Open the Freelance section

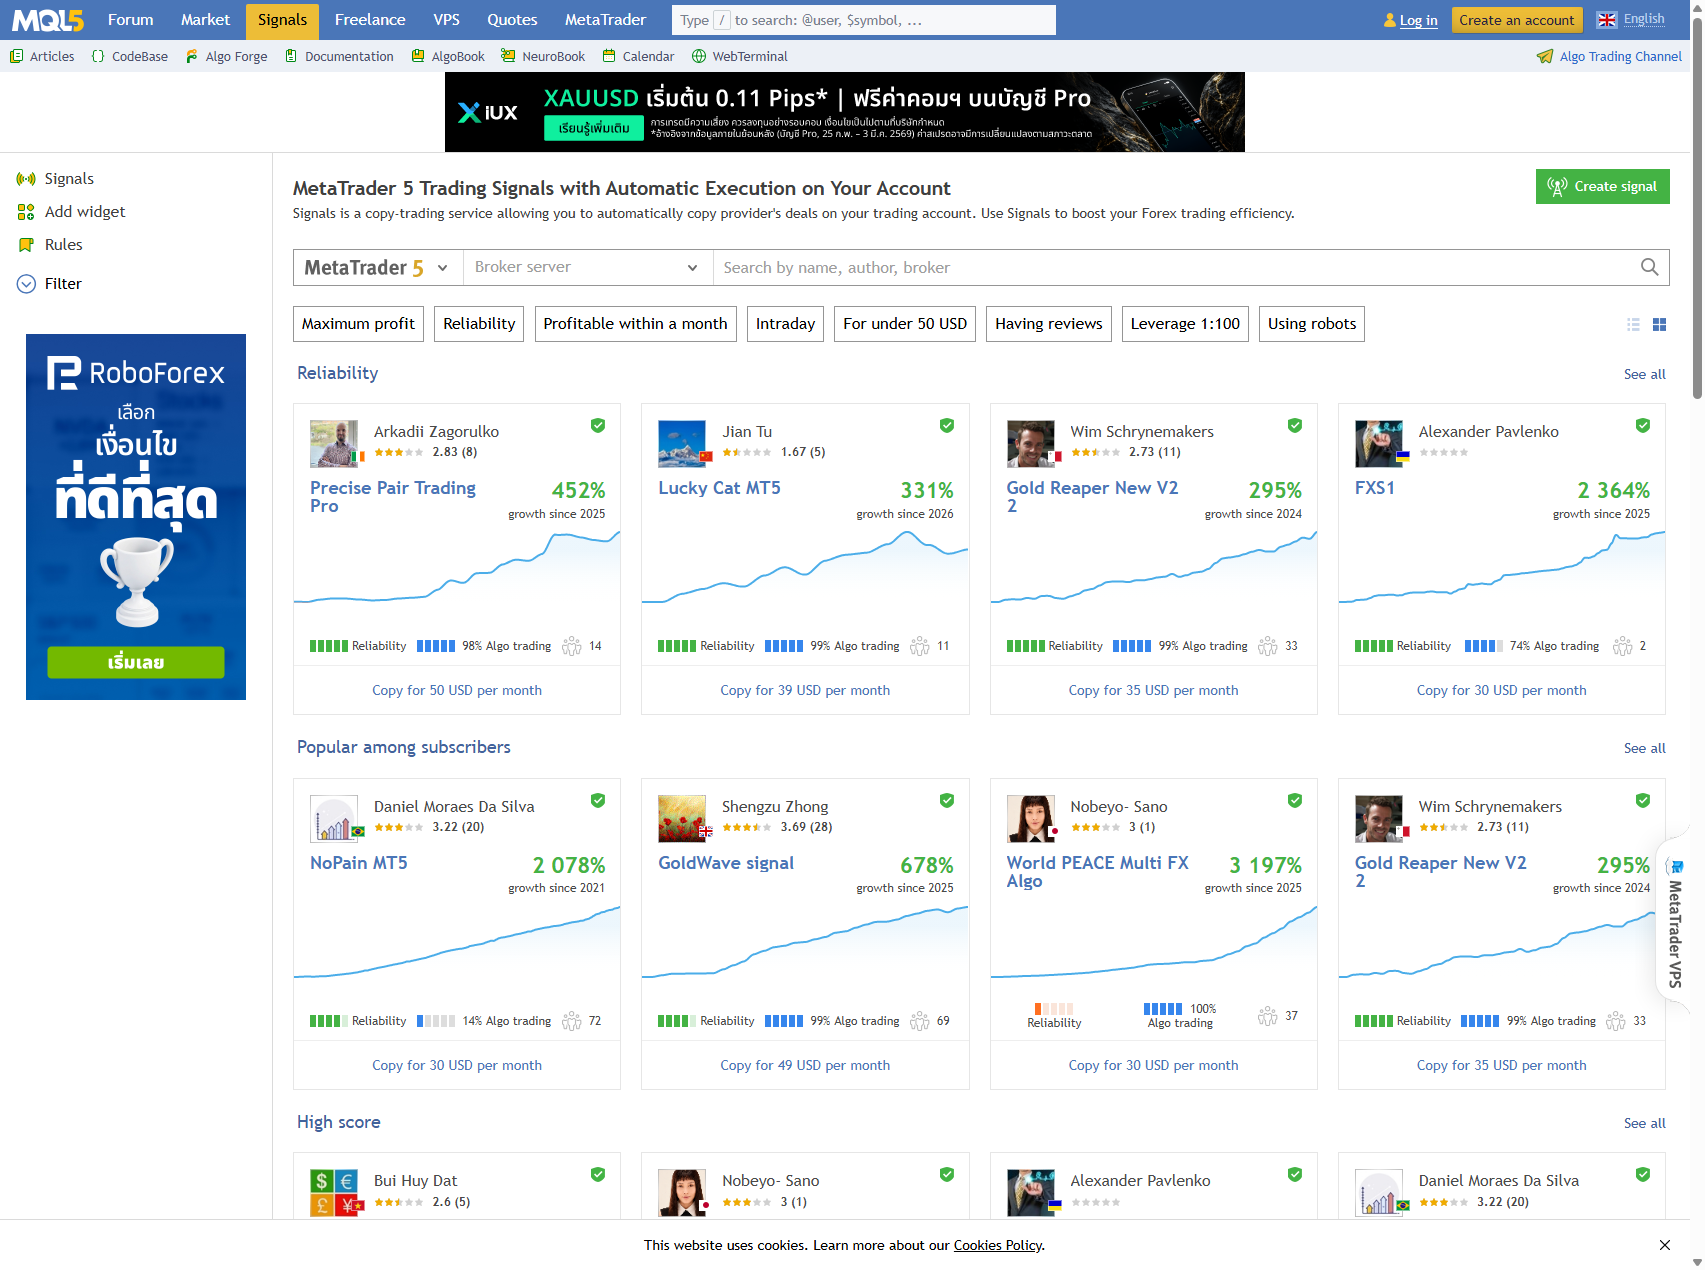click(370, 20)
